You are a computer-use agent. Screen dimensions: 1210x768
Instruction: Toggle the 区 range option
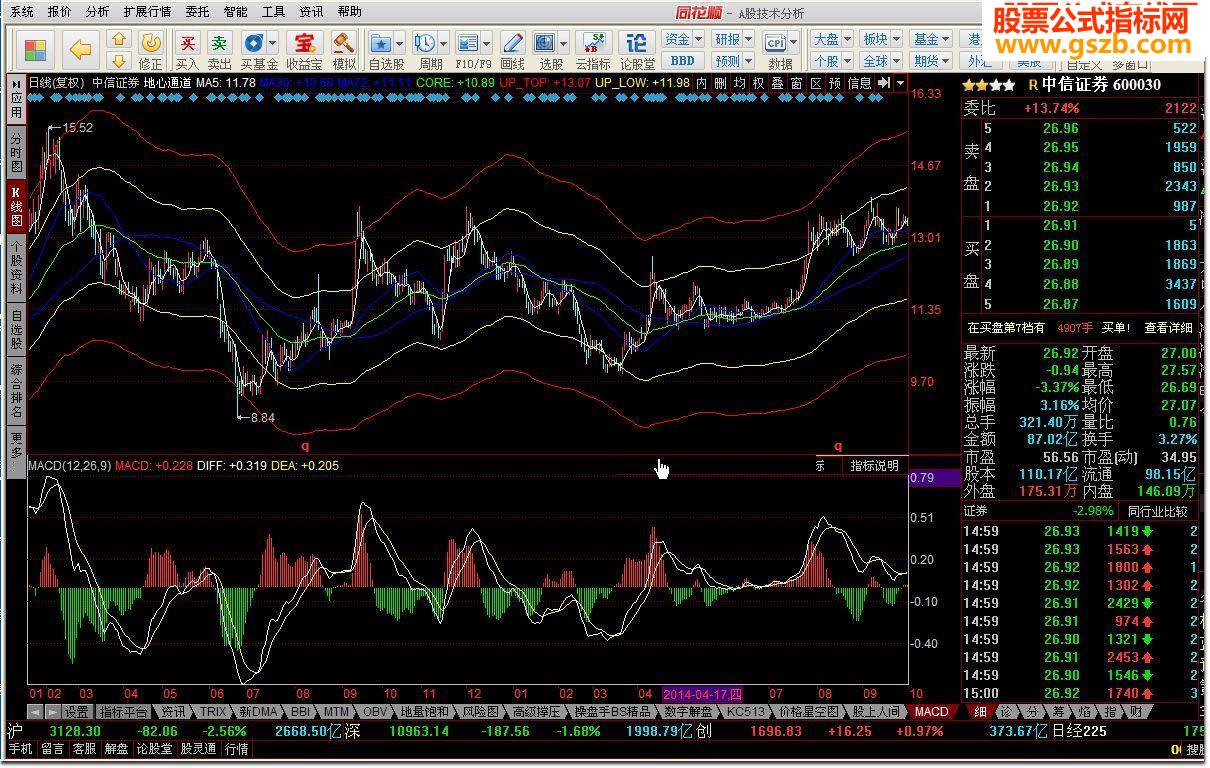[816, 84]
